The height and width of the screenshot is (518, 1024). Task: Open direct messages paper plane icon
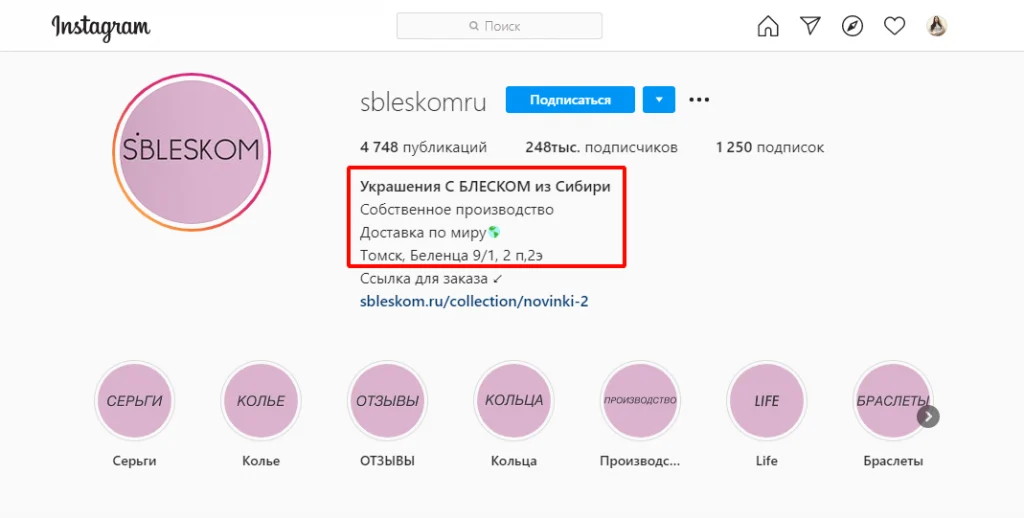coord(810,26)
